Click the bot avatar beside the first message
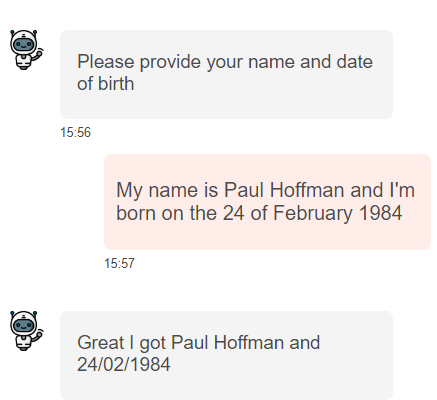The width and height of the screenshot is (437, 400). click(x=26, y=50)
